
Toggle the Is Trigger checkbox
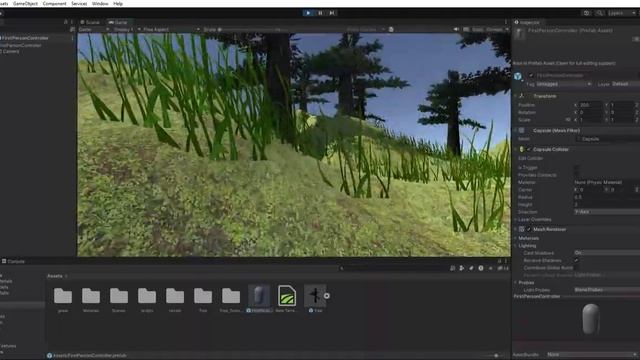(x=577, y=167)
